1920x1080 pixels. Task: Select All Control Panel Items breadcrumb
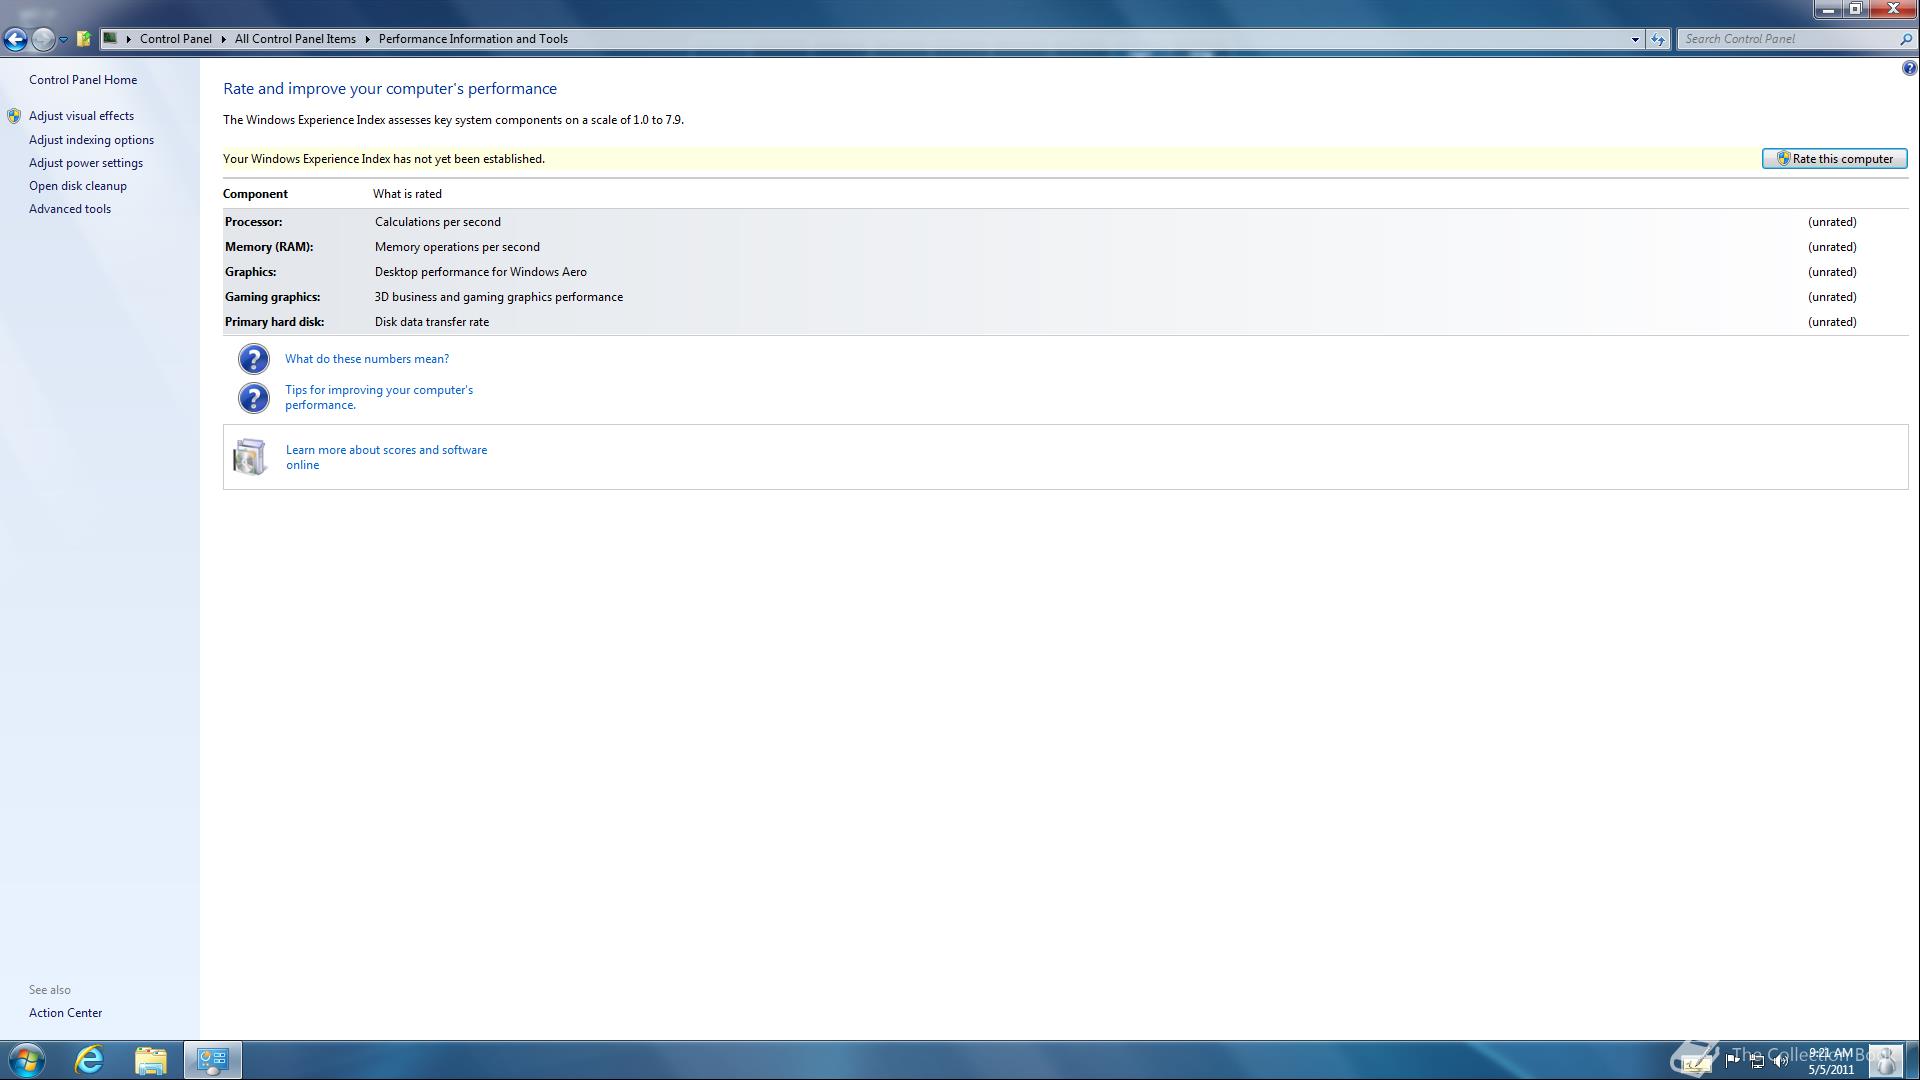[295, 39]
